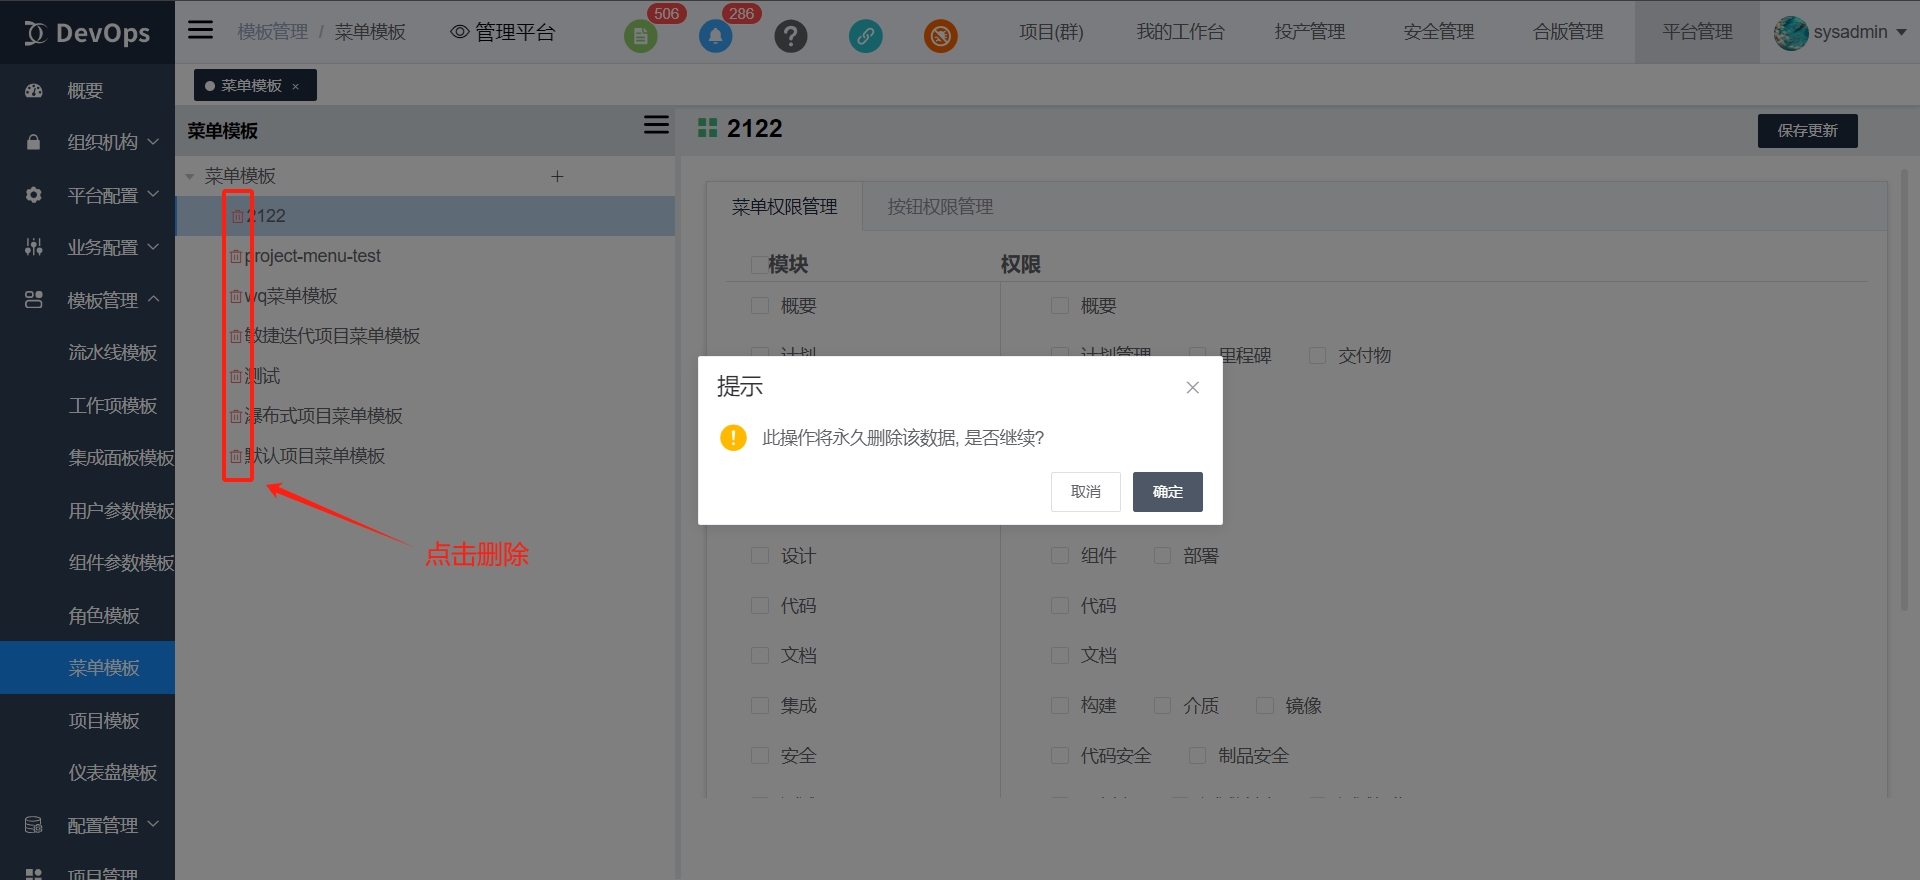1920x880 pixels.
Task: Open the sysadmin user dropdown
Action: [x=1840, y=32]
